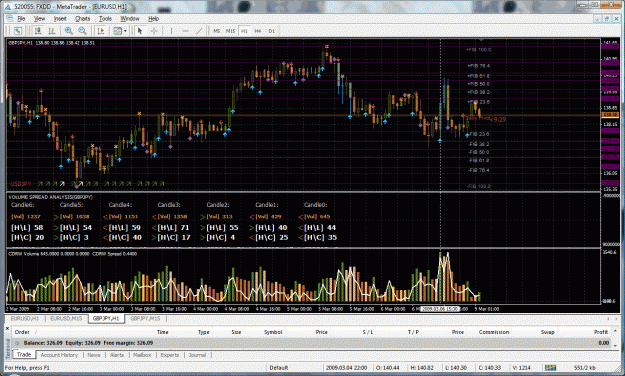Open the Tools menu

click(x=105, y=19)
